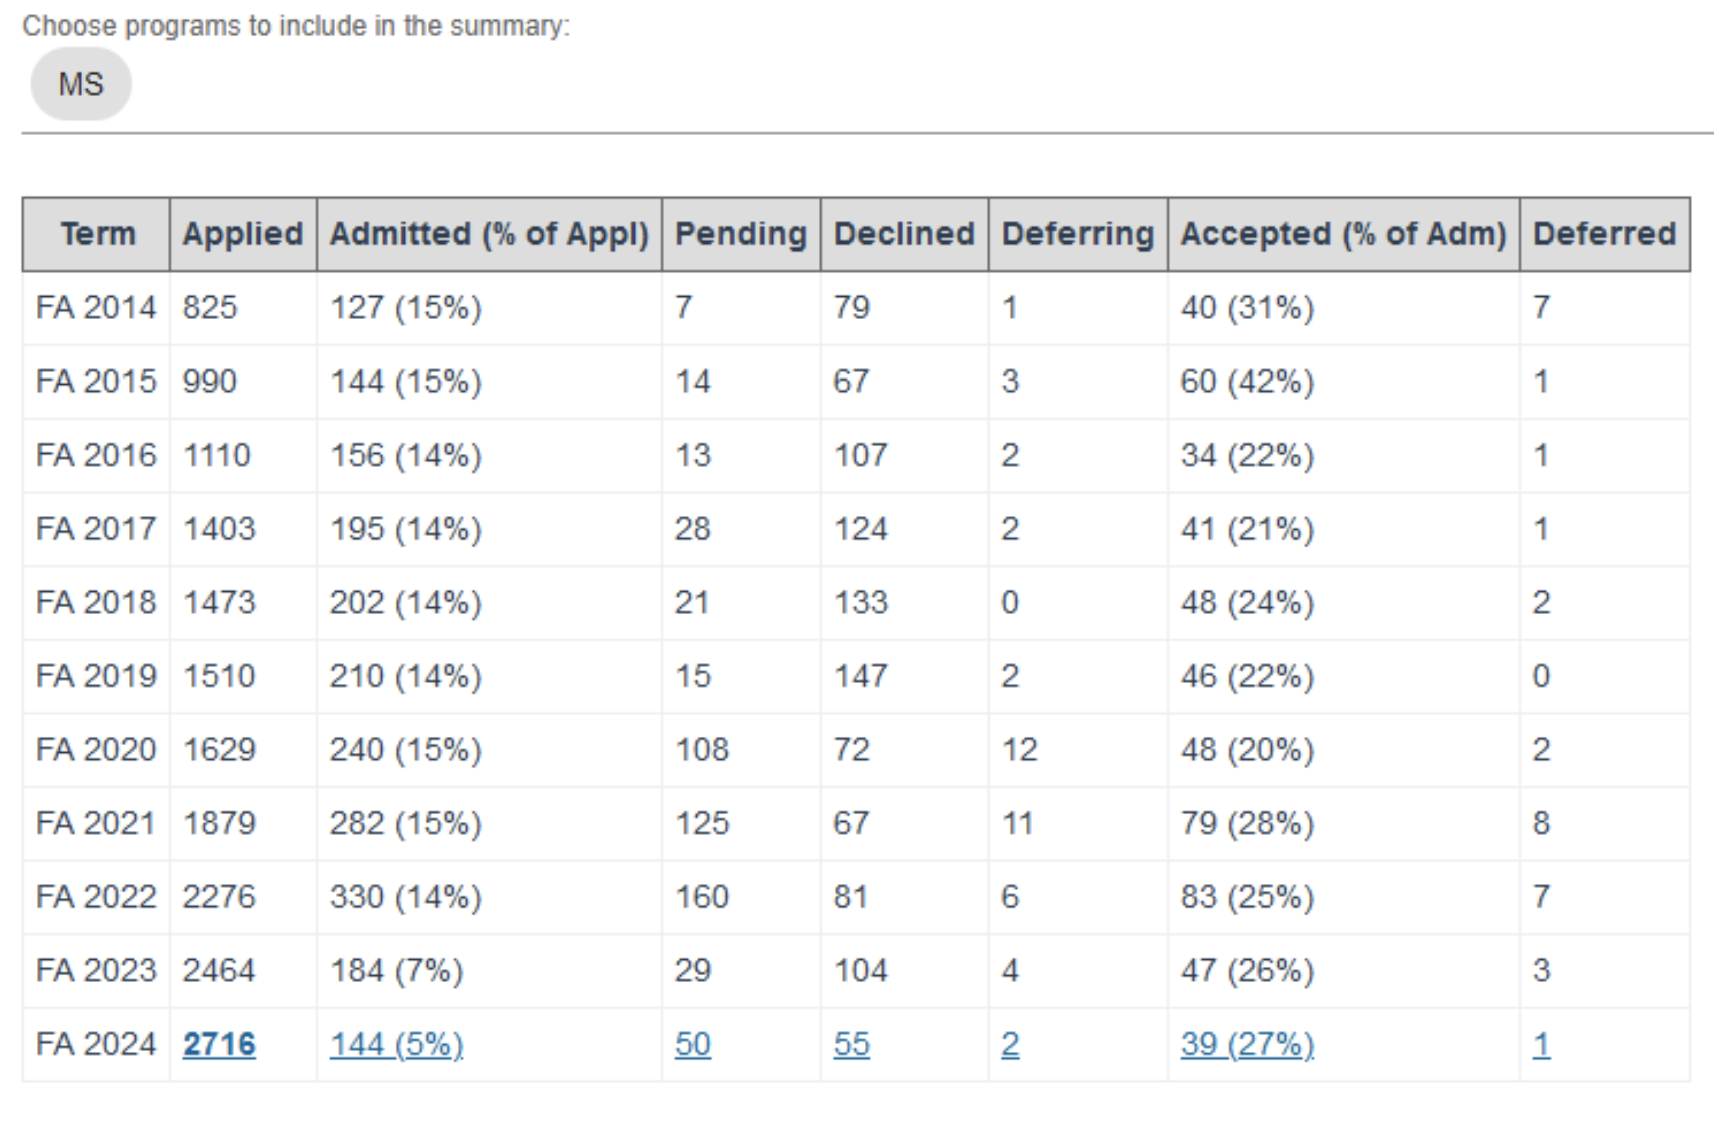Click the 144 (5%) admitted link
The width and height of the screenshot is (1716, 1122).
click(395, 1043)
